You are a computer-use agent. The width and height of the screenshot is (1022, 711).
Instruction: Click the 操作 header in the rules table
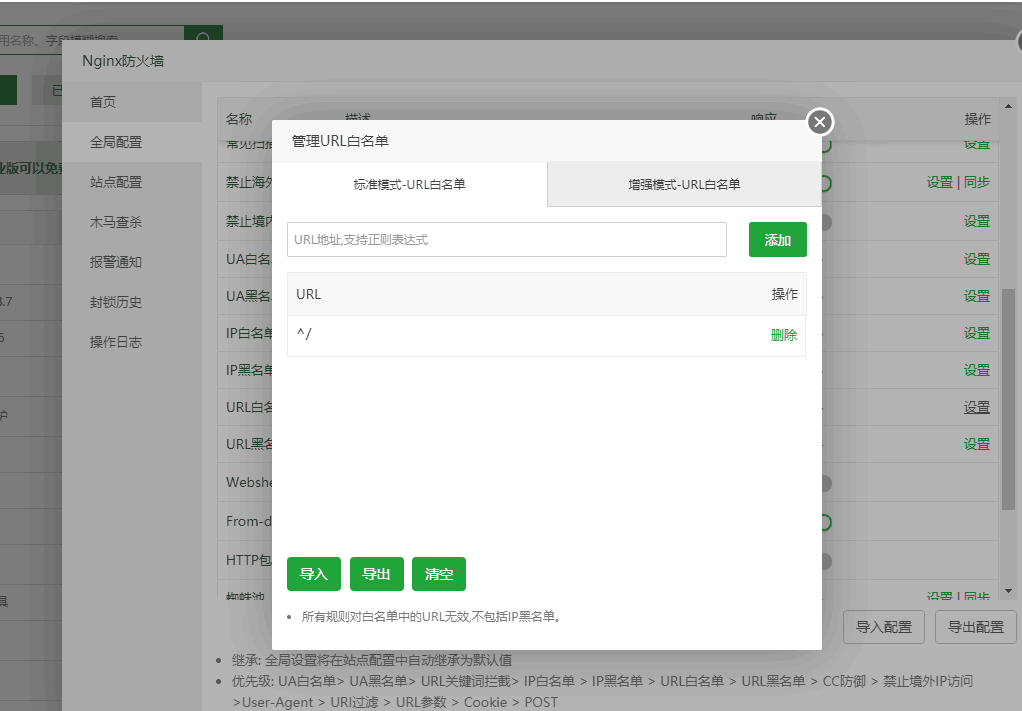pyautogui.click(x=977, y=119)
